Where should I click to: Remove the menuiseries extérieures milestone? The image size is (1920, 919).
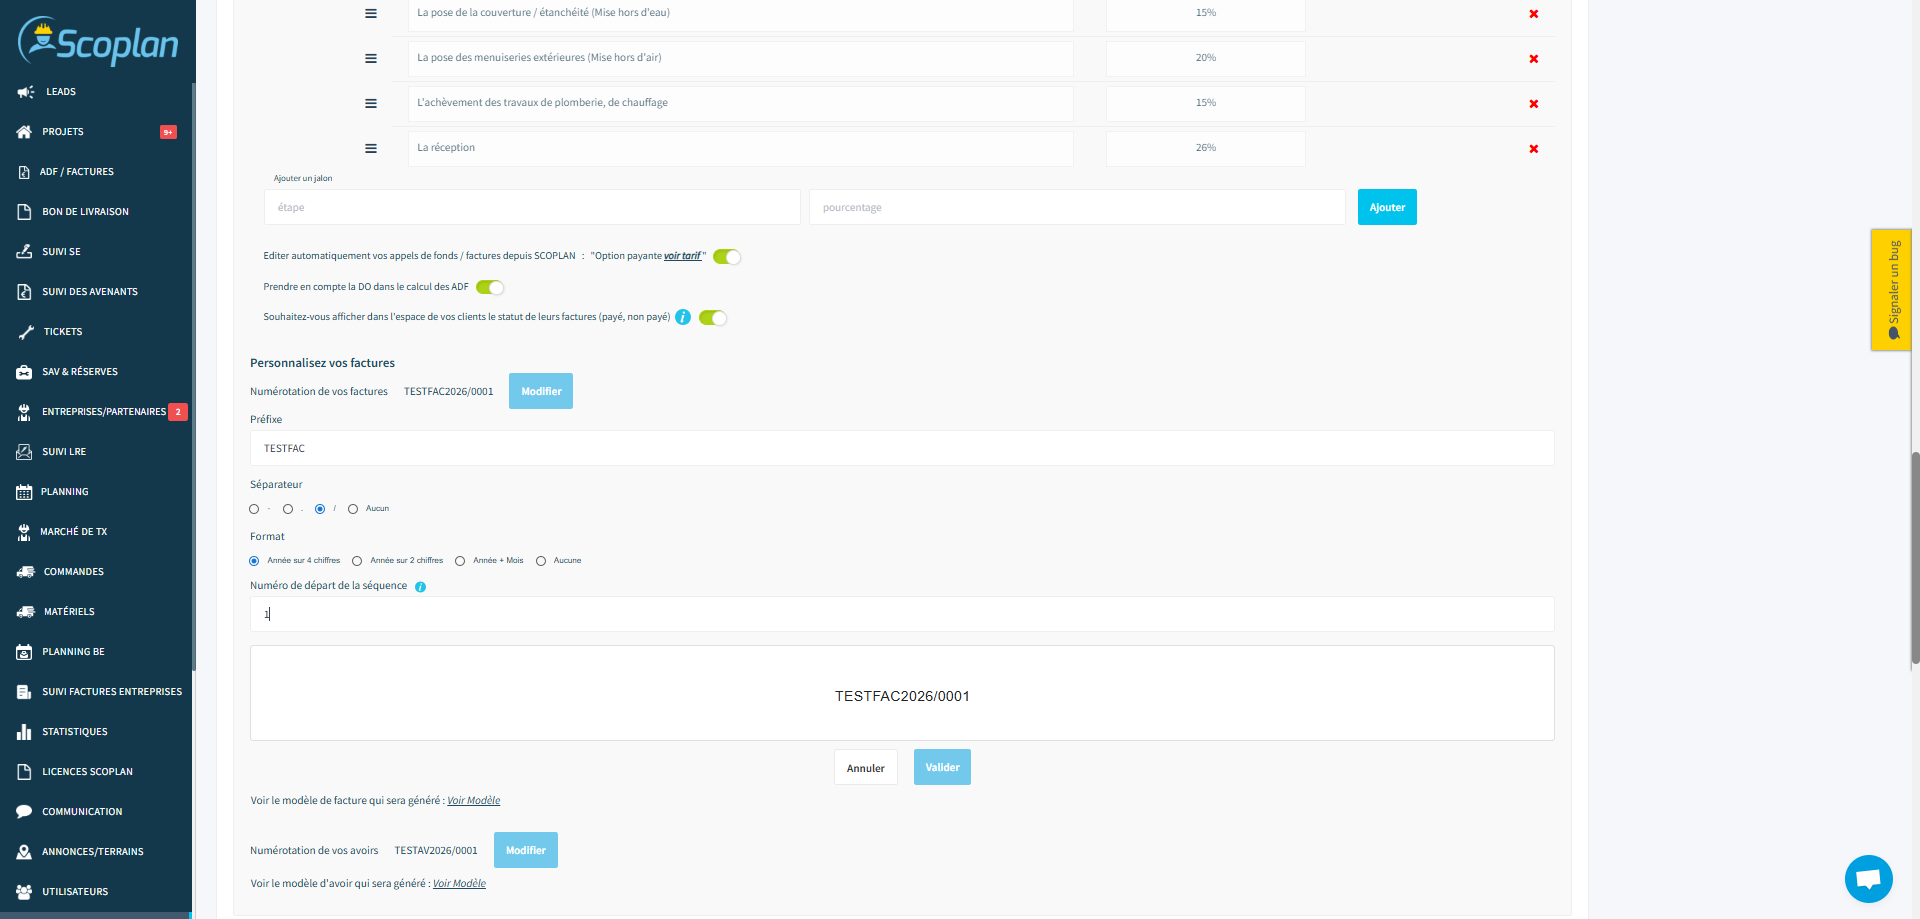coord(1533,59)
